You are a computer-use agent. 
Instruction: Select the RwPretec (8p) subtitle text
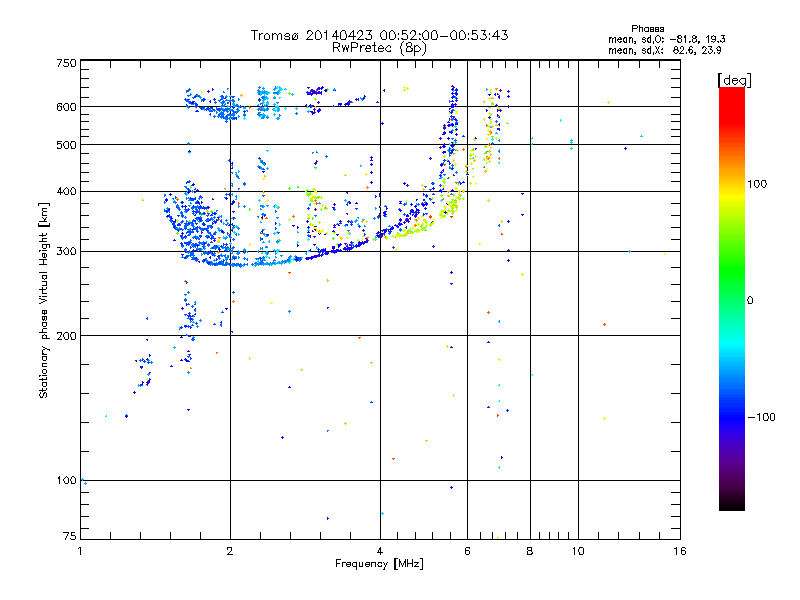[380, 47]
